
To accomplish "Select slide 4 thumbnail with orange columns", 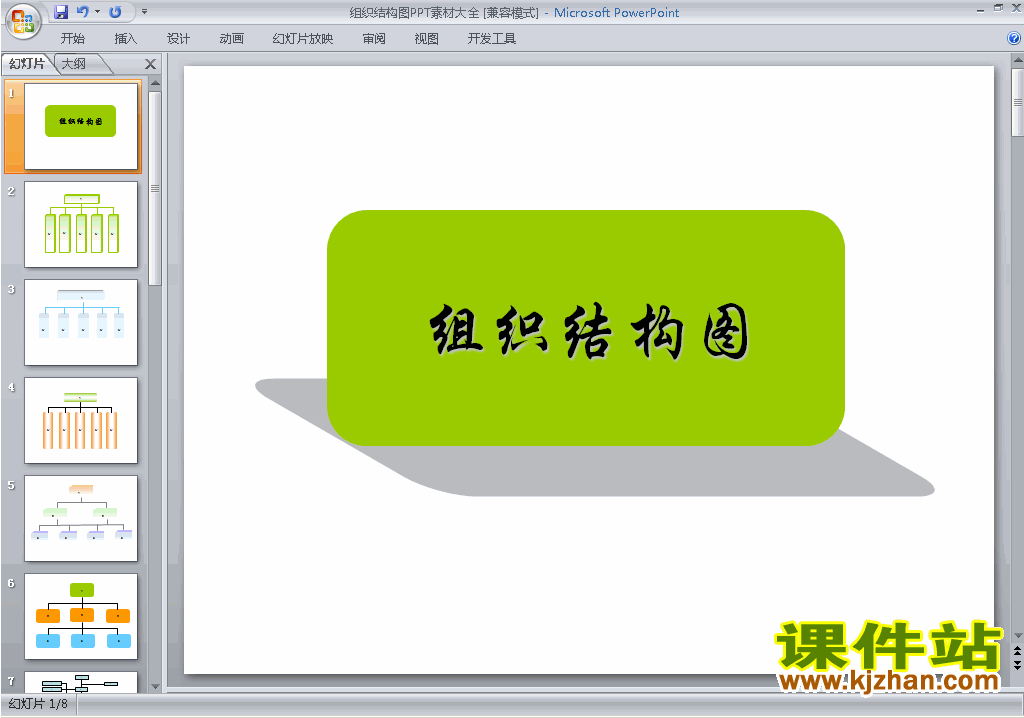I will tap(81, 420).
